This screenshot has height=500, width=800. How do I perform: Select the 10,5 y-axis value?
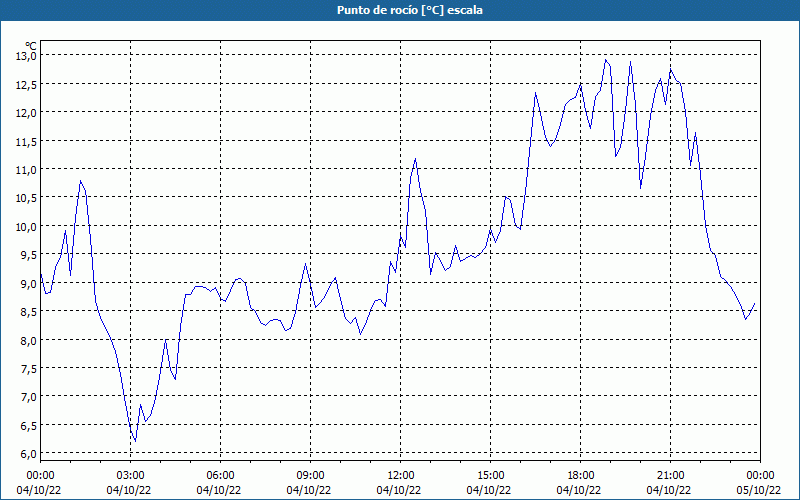tap(27, 198)
